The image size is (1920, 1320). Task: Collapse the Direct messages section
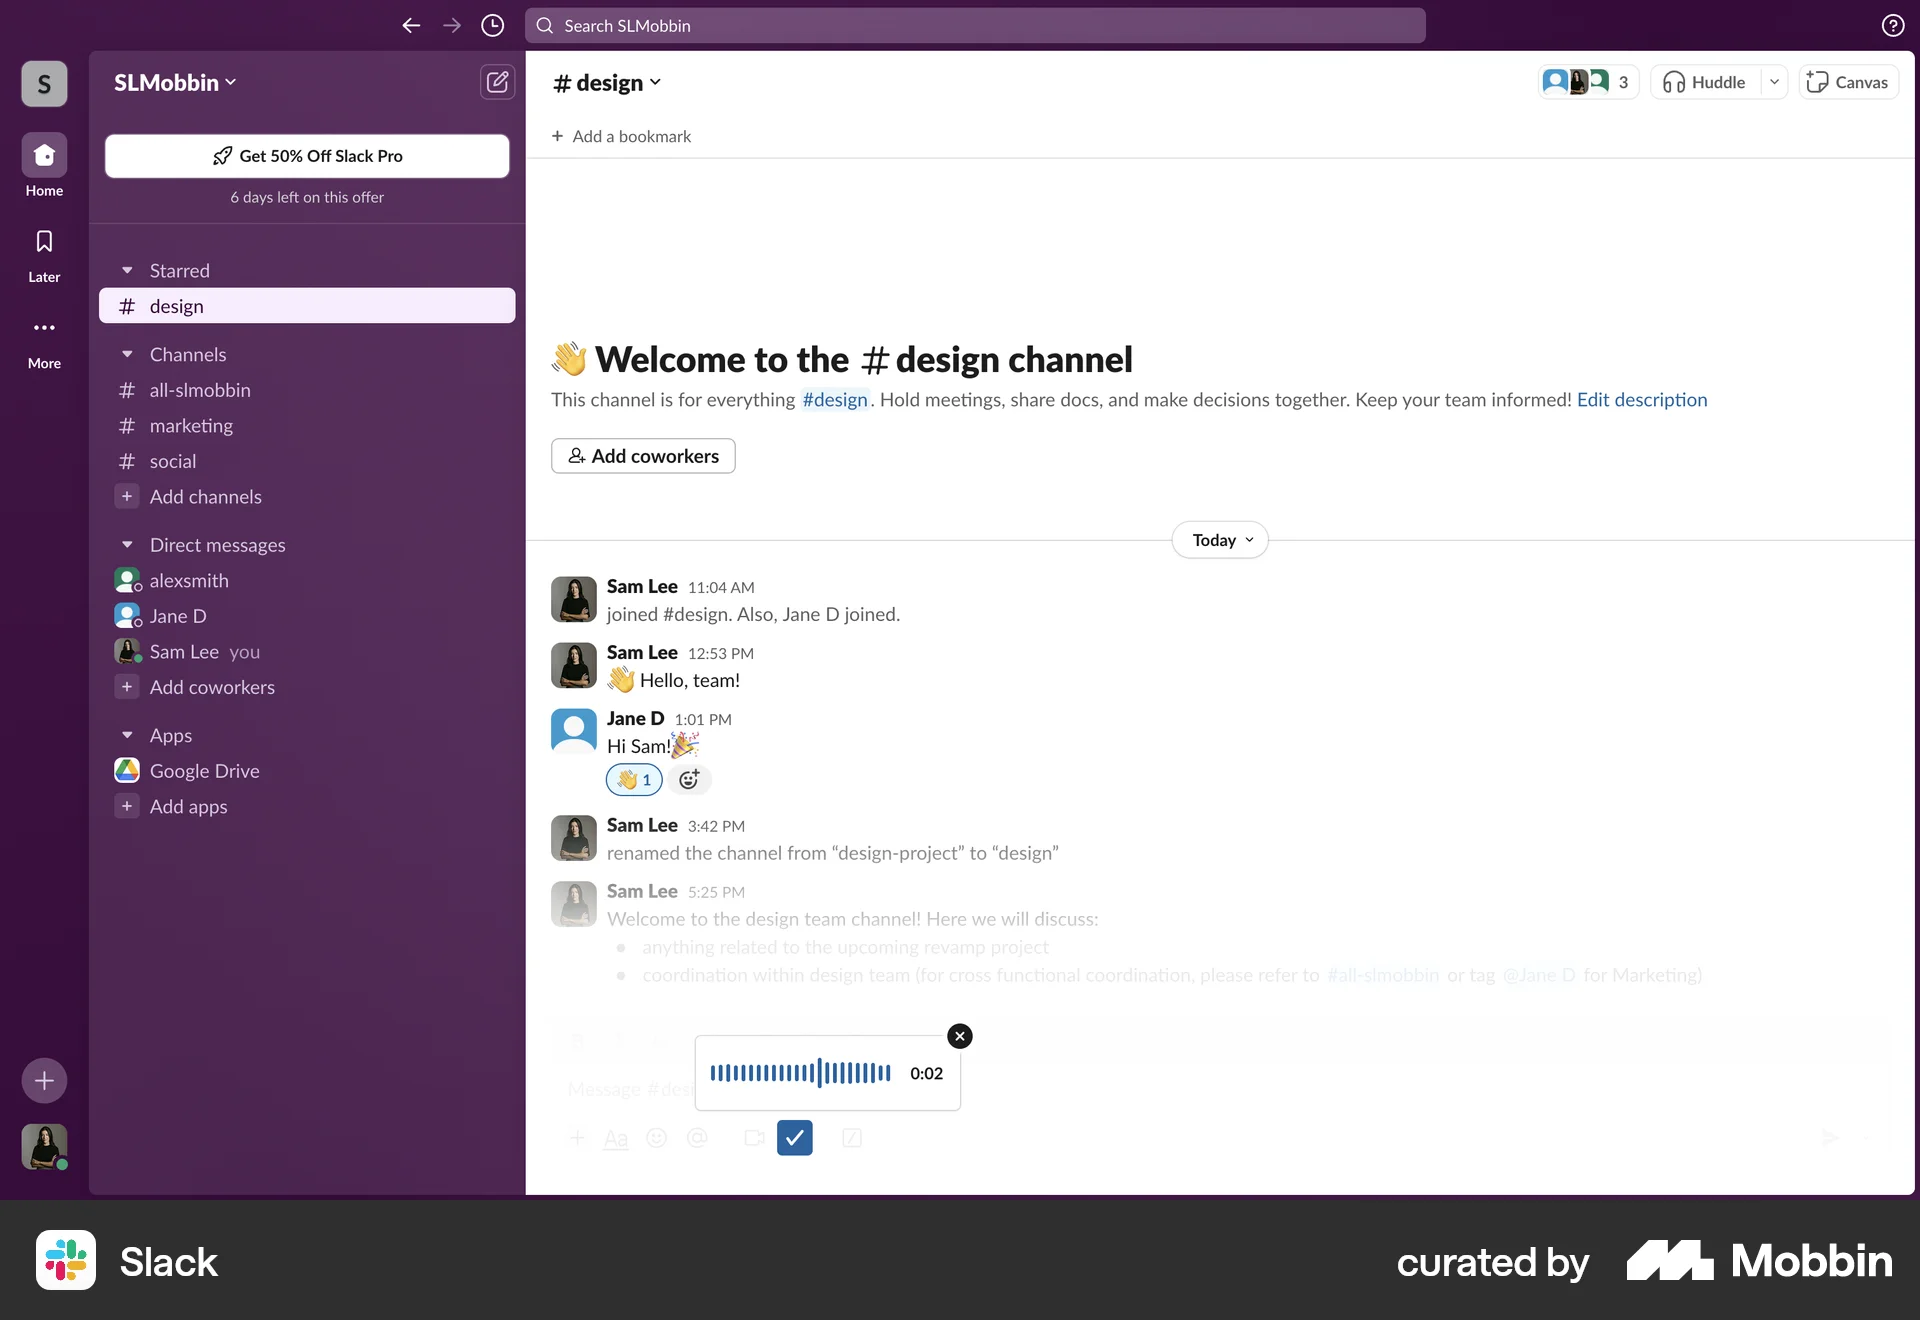point(127,545)
